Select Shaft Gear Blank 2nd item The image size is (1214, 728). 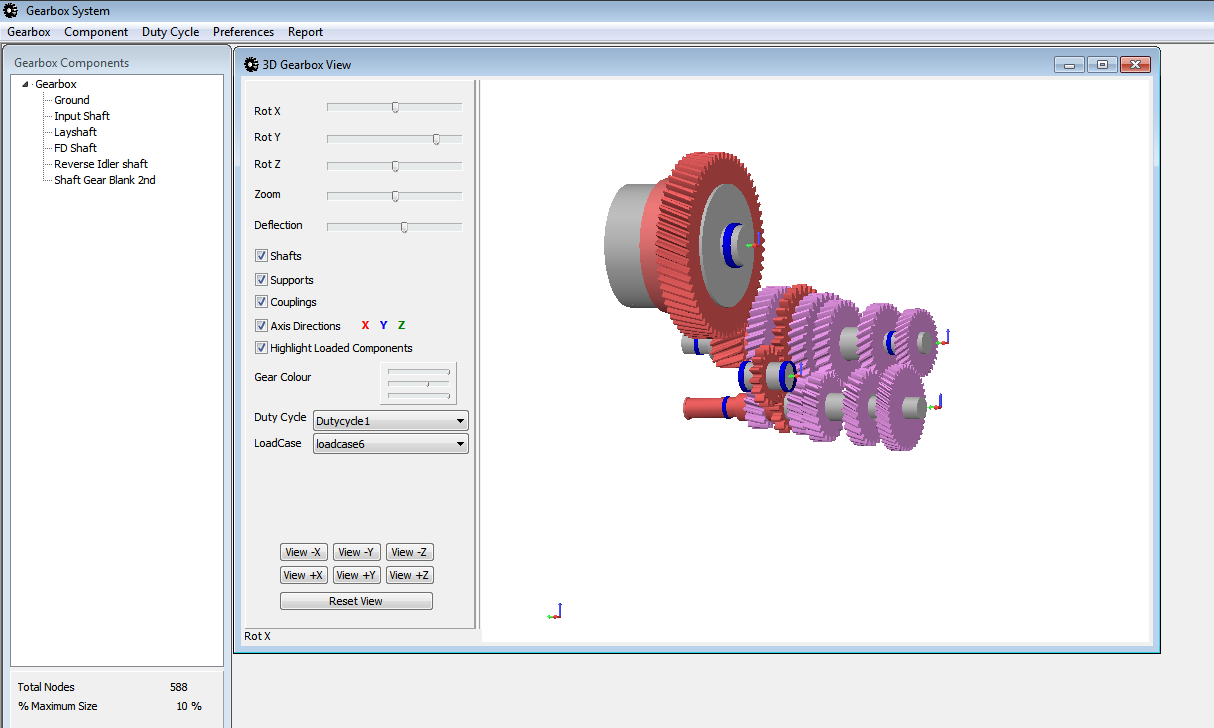point(105,180)
